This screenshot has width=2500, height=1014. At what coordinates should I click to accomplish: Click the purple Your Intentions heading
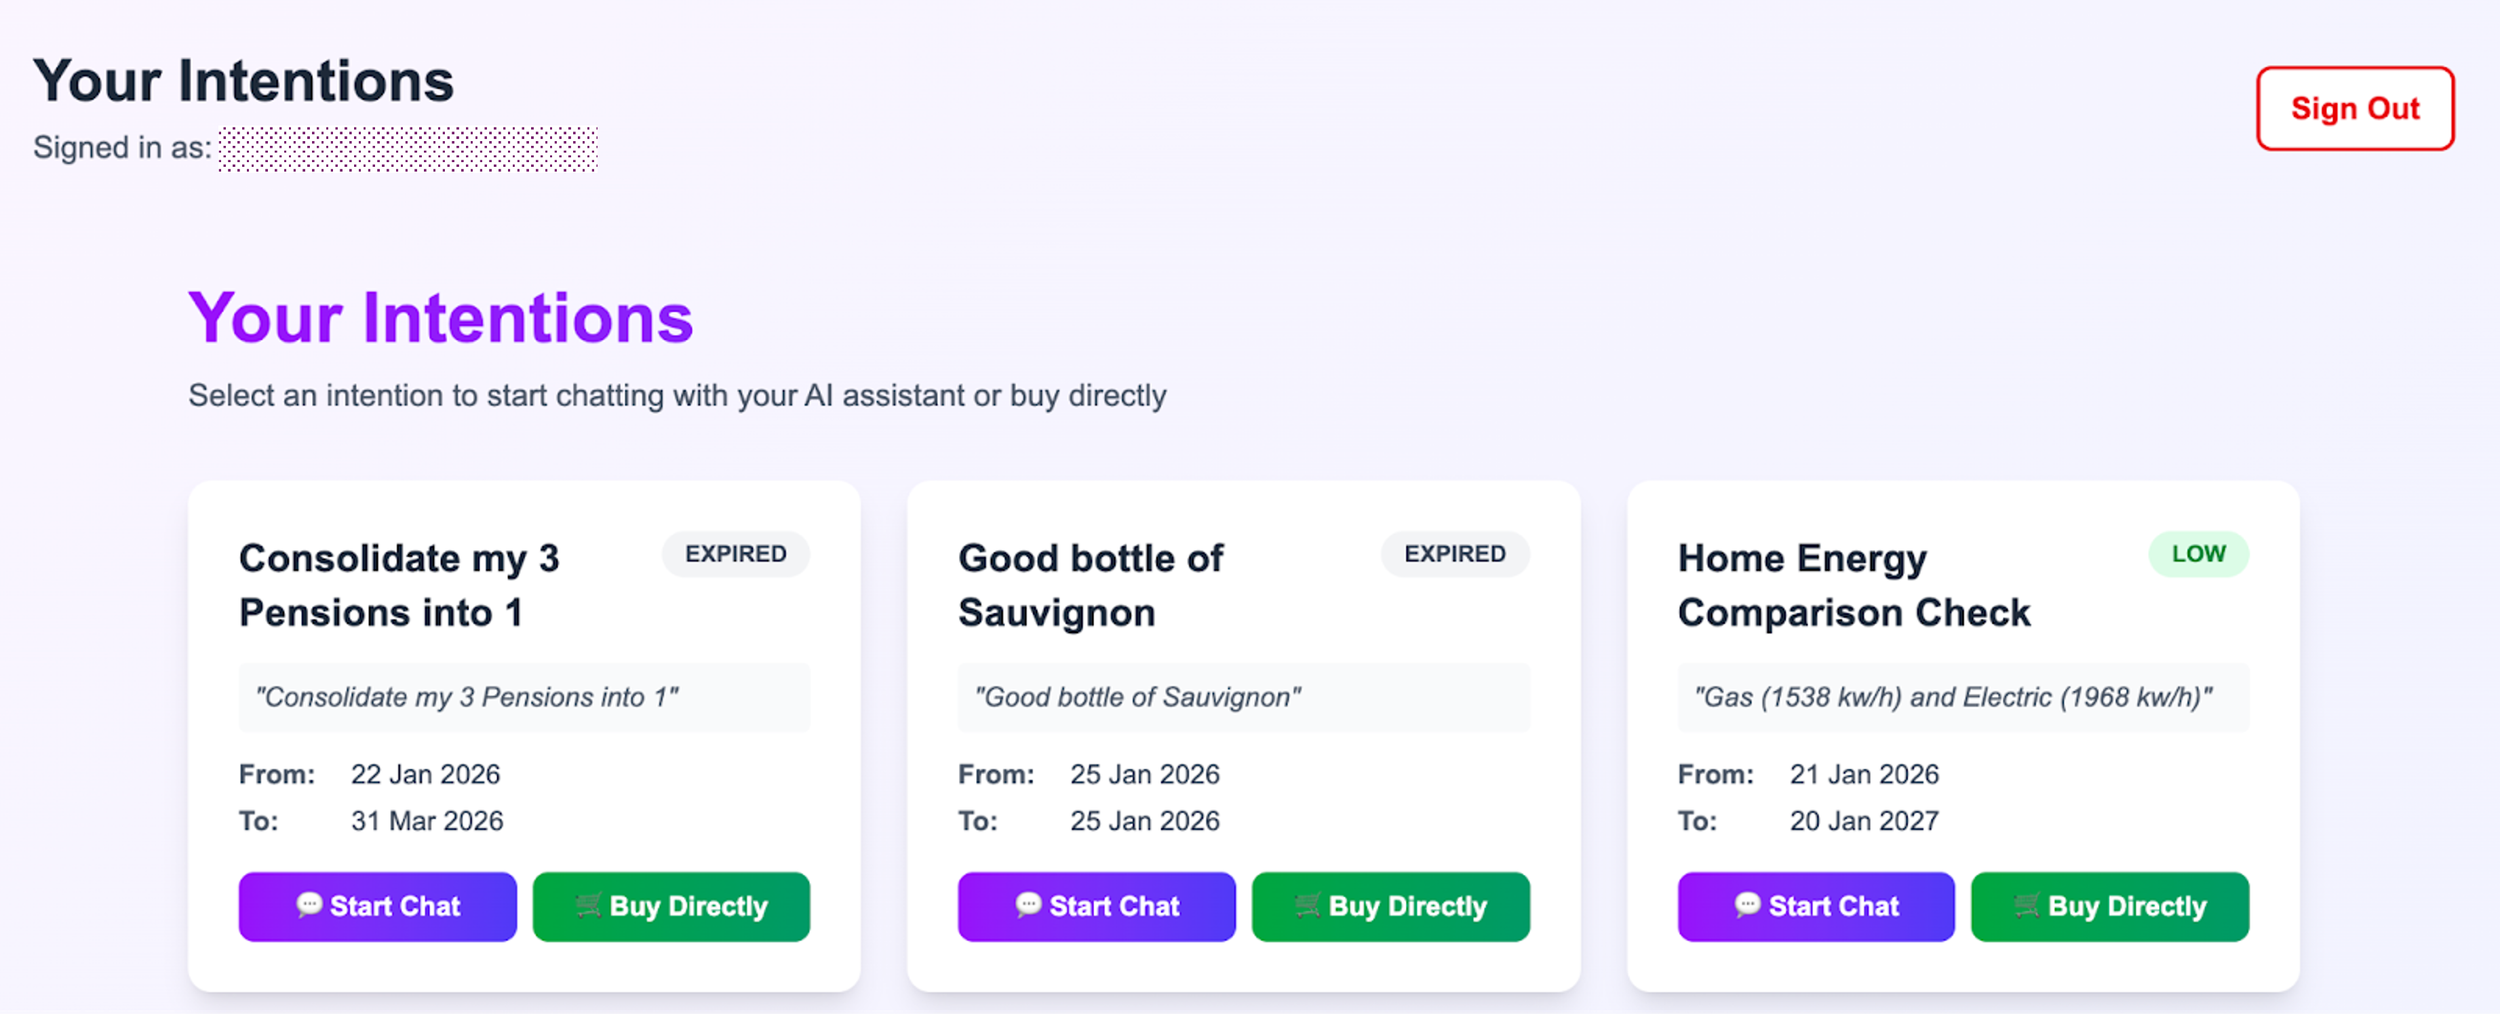tap(440, 319)
